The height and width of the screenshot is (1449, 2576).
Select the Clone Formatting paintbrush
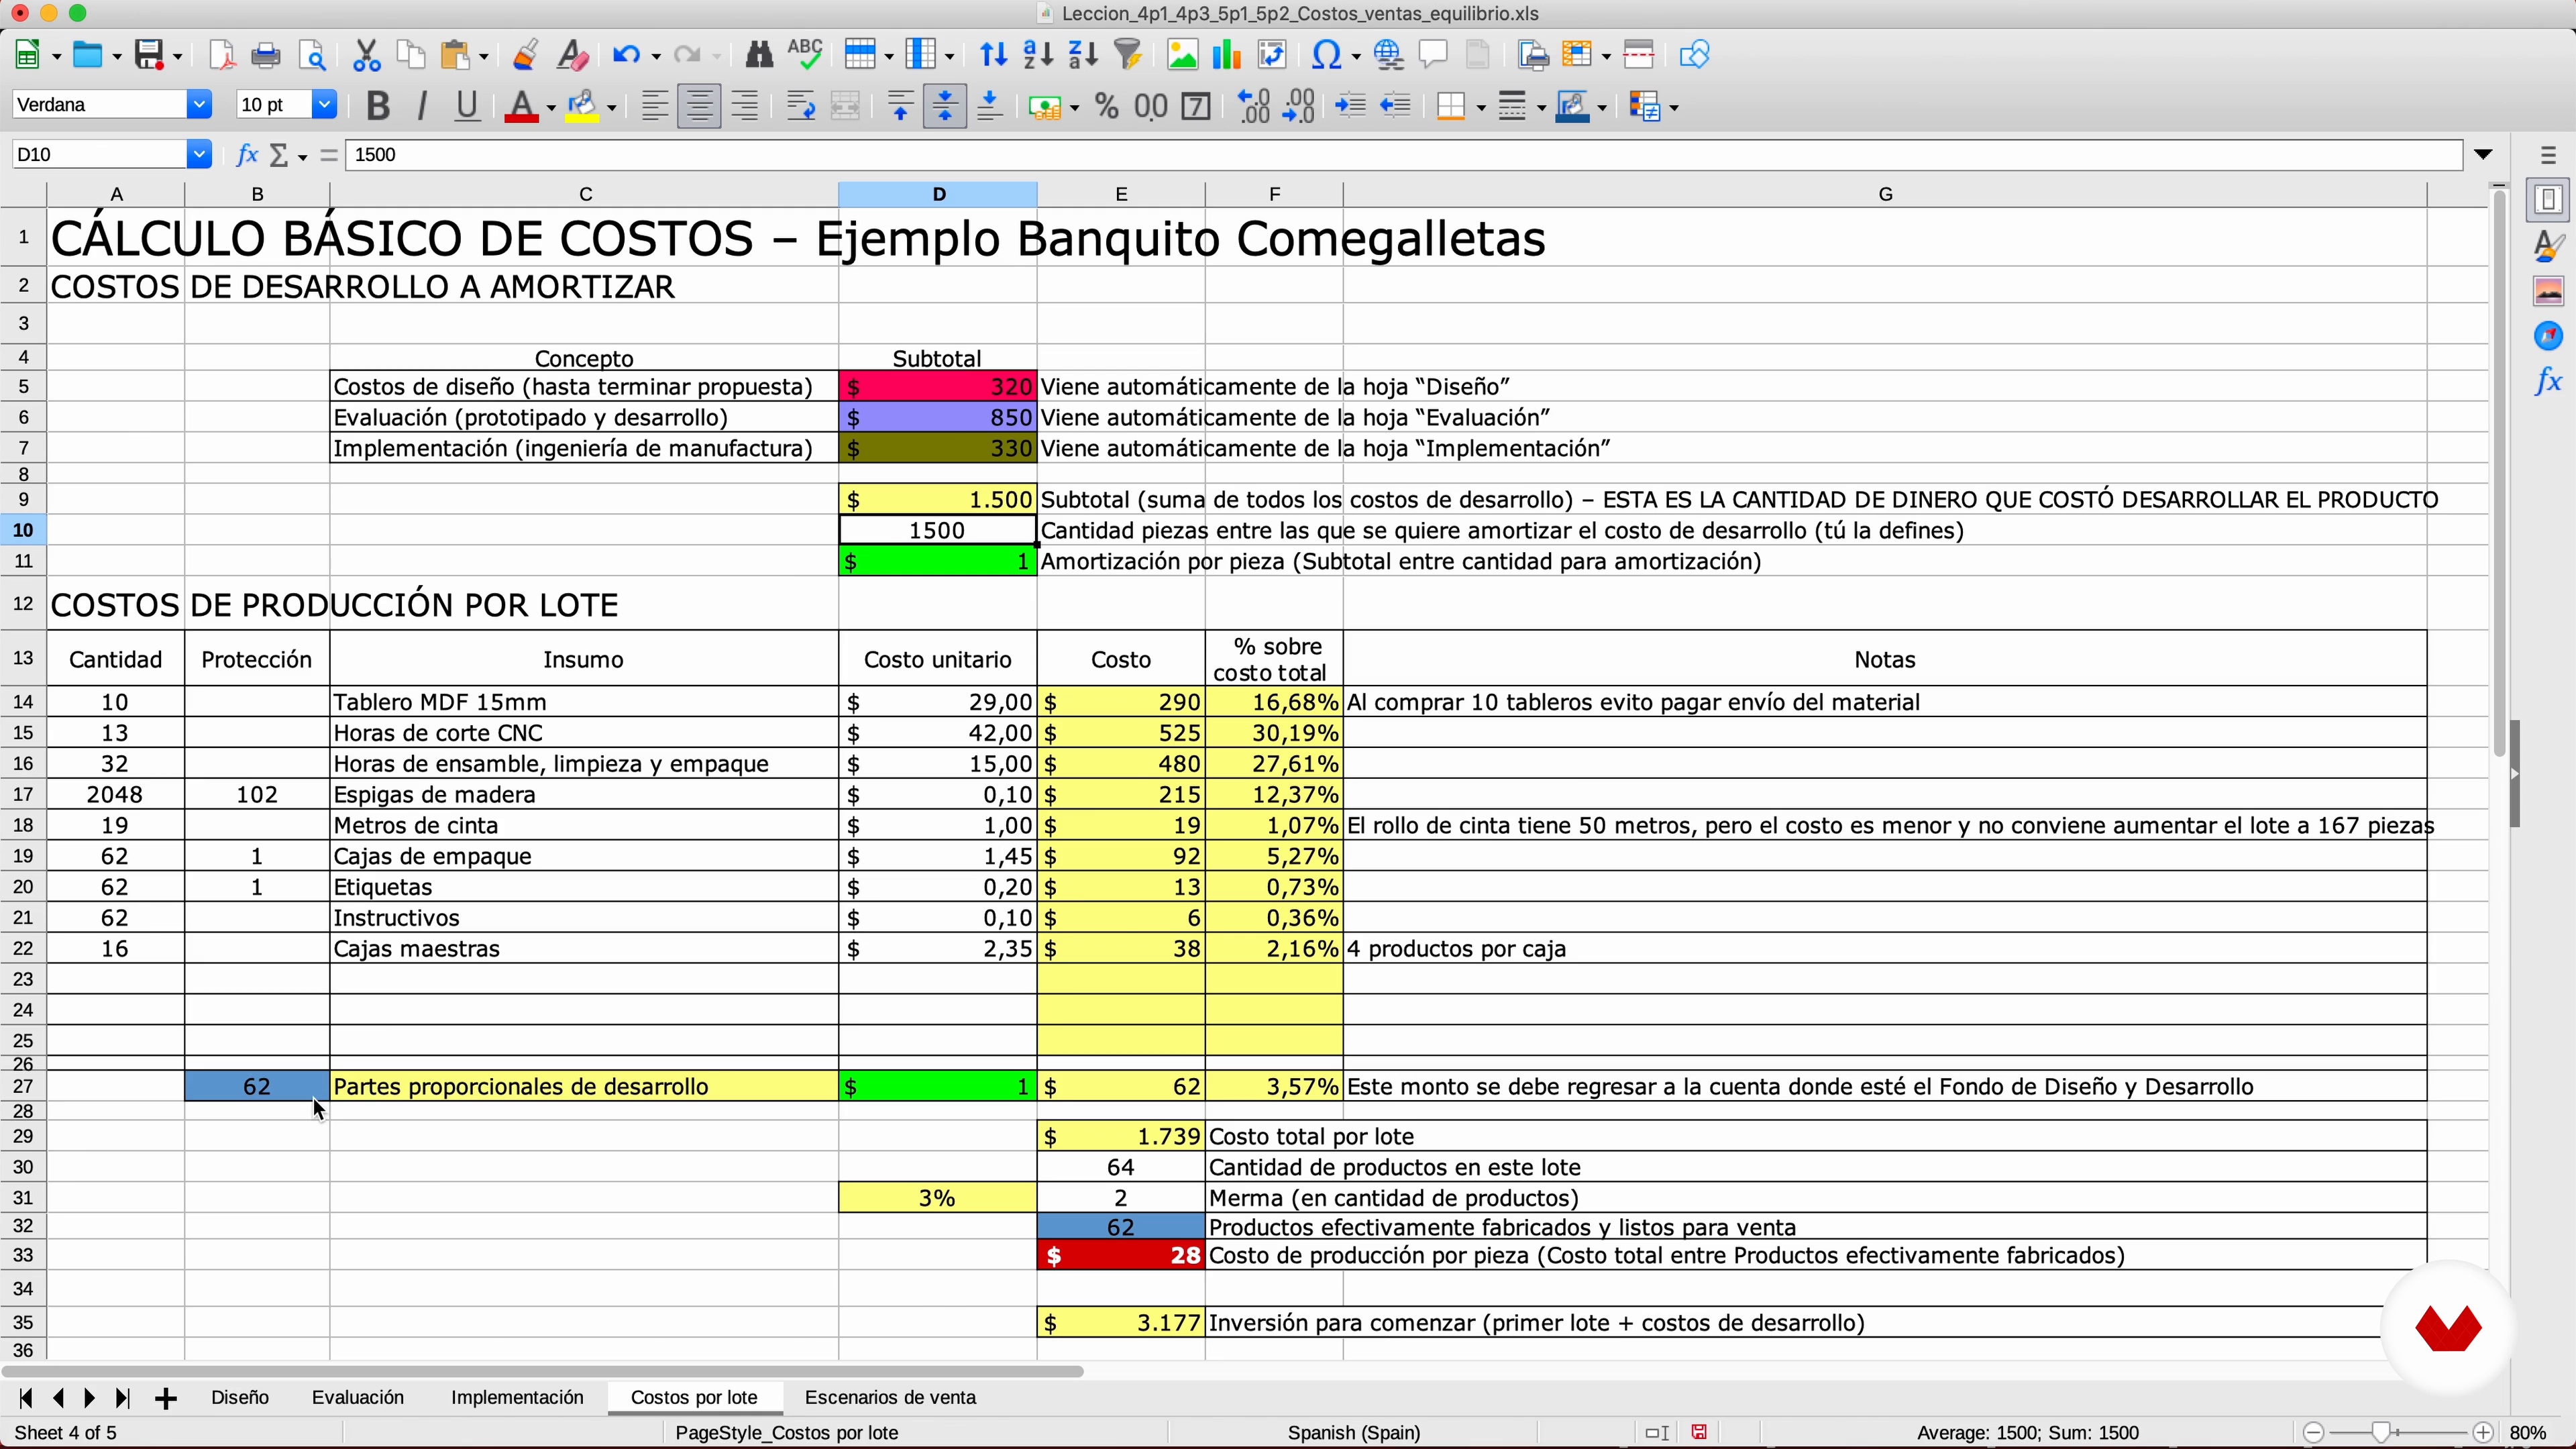click(x=525, y=55)
